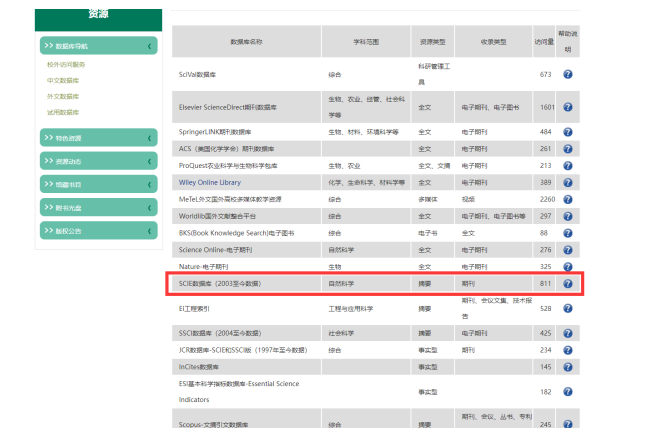Open 校外访问服务 sidebar item

[x=66, y=65]
